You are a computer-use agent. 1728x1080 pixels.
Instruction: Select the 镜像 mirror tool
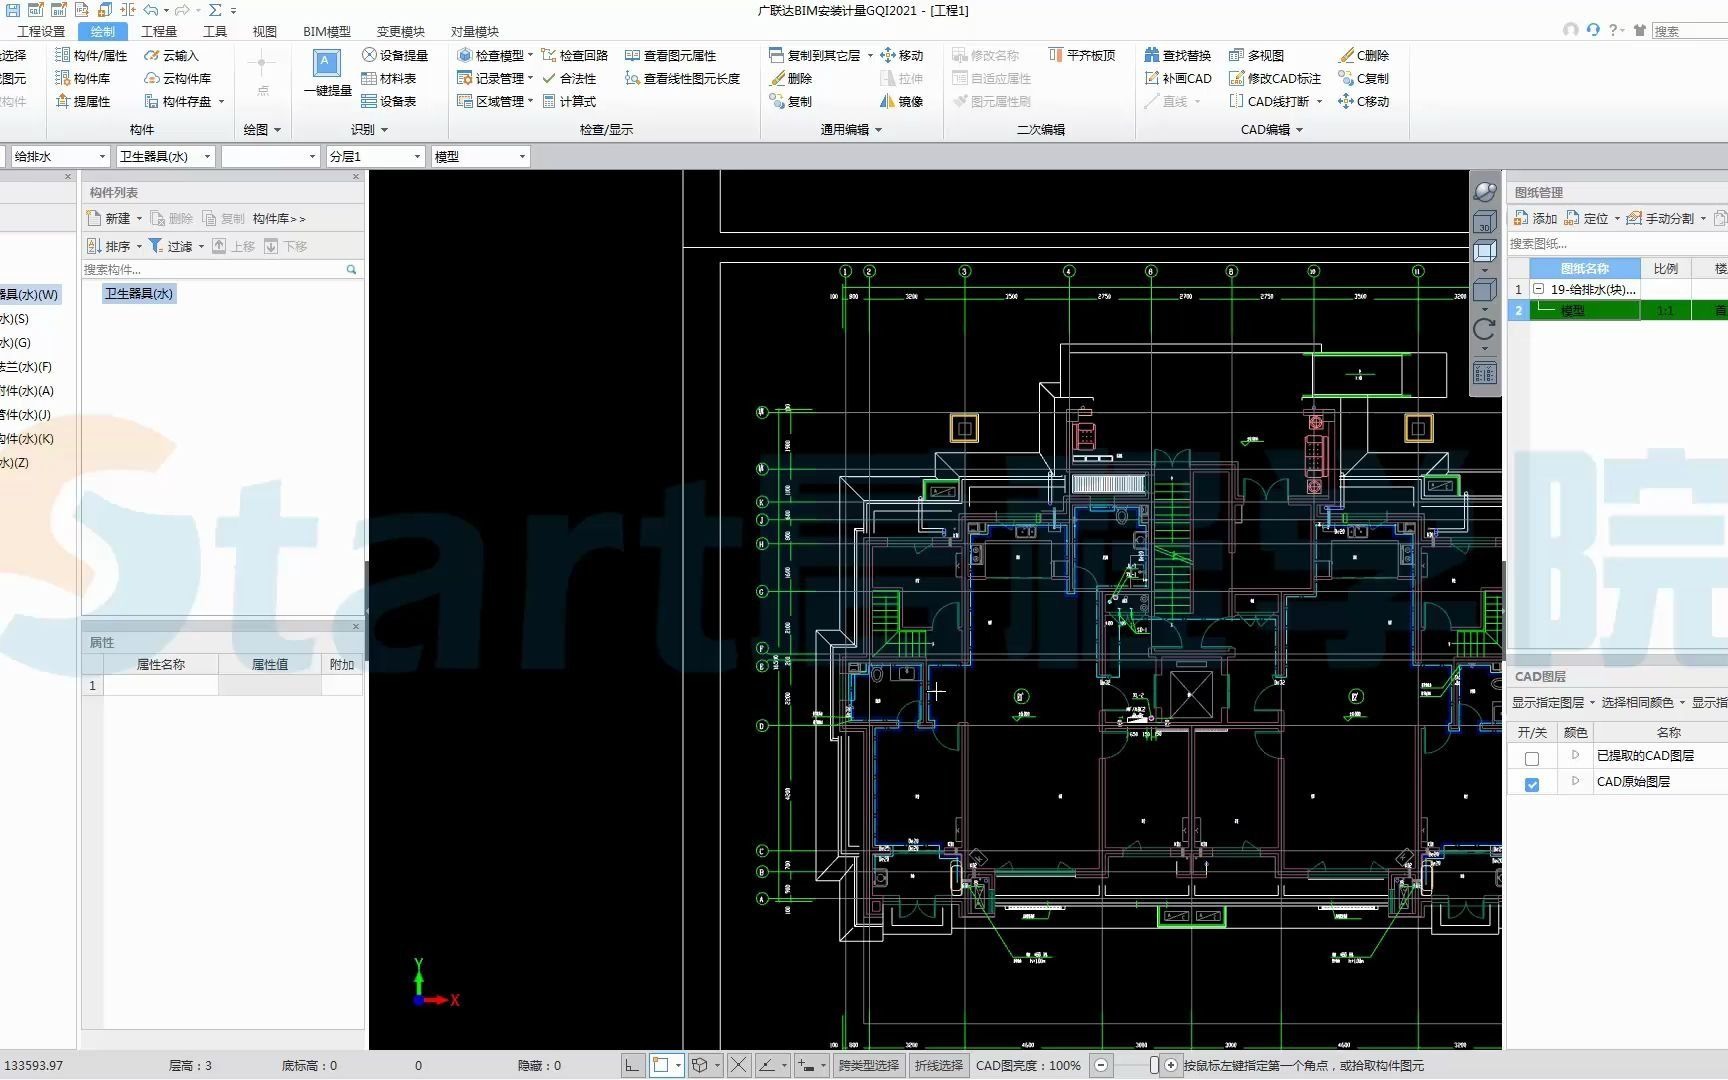click(901, 101)
